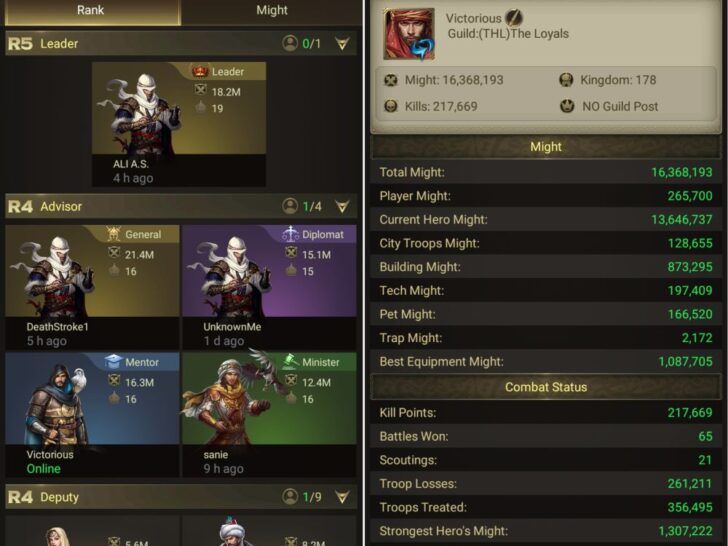The height and width of the screenshot is (546, 728).
Task: Select the Victorious Mentor member card
Action: pos(92,415)
